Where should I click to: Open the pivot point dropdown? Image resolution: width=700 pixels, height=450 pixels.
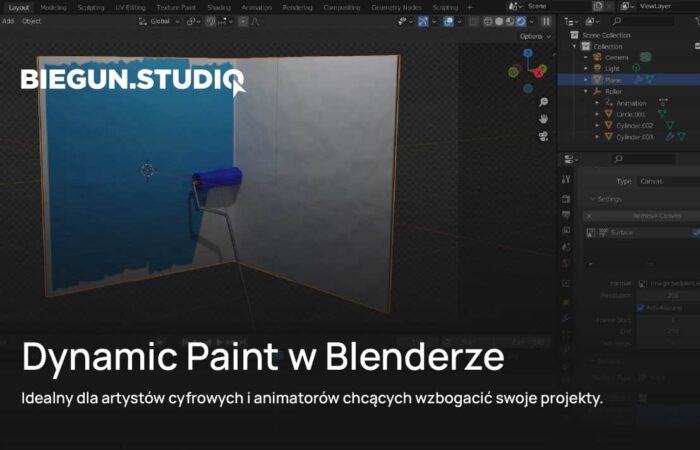tap(192, 21)
